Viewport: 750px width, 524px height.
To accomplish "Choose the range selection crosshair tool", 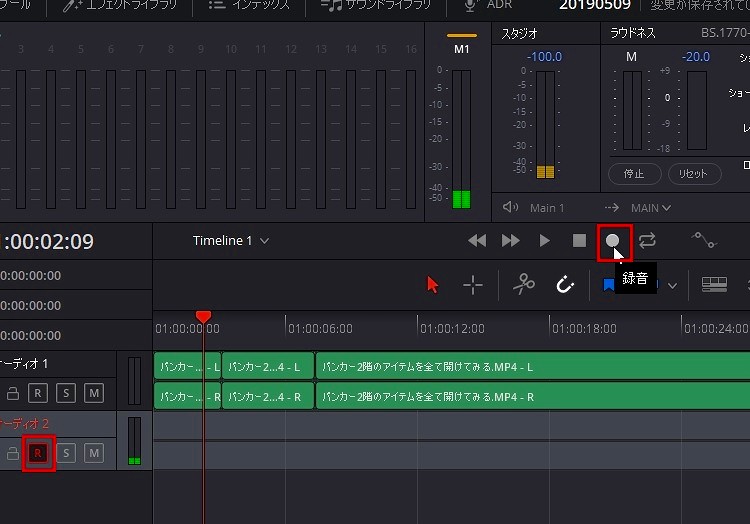I will click(473, 285).
